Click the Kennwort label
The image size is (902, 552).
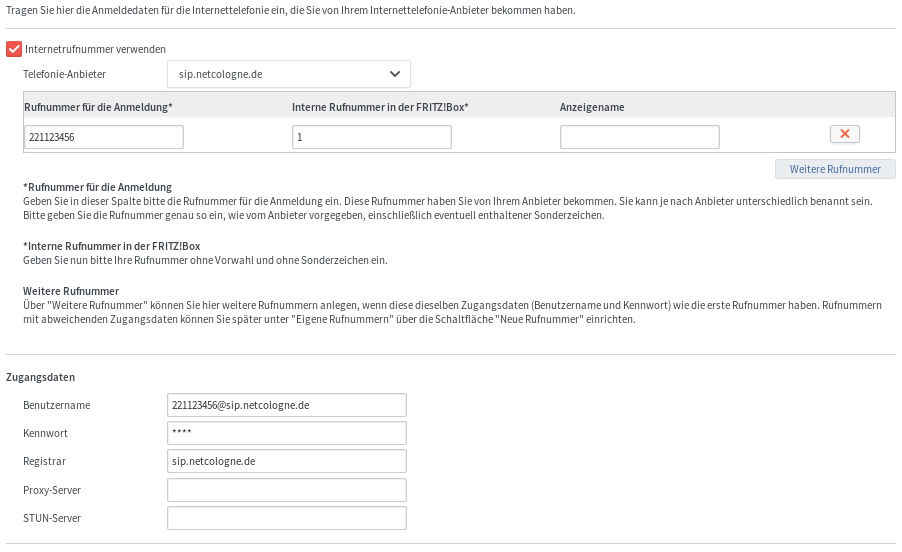pos(45,434)
